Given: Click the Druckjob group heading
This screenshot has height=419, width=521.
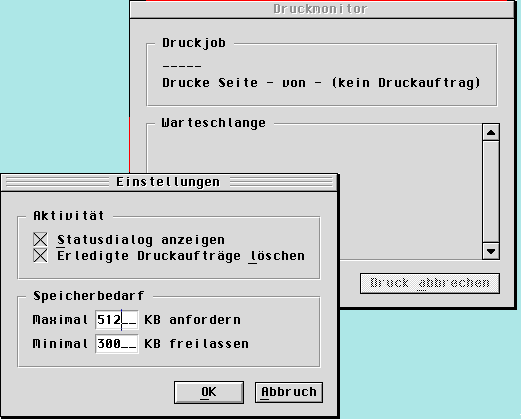Looking at the screenshot, I should pos(194,43).
